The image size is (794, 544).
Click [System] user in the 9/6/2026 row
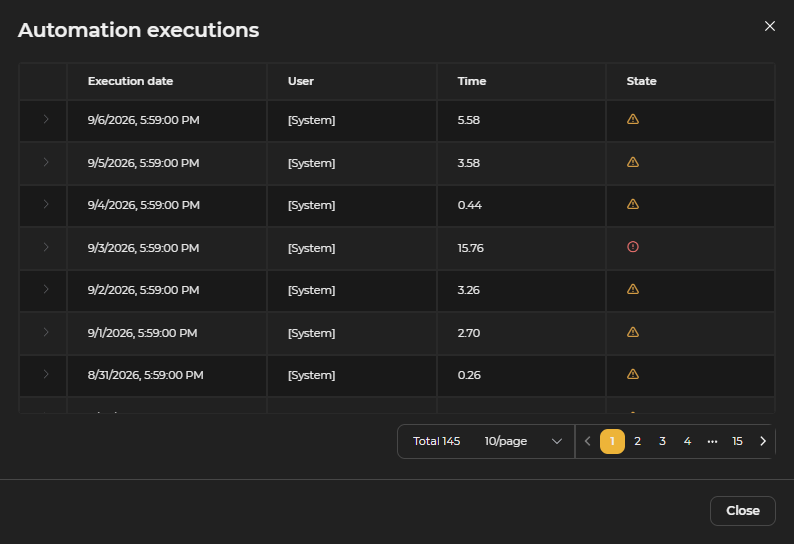click(x=311, y=120)
